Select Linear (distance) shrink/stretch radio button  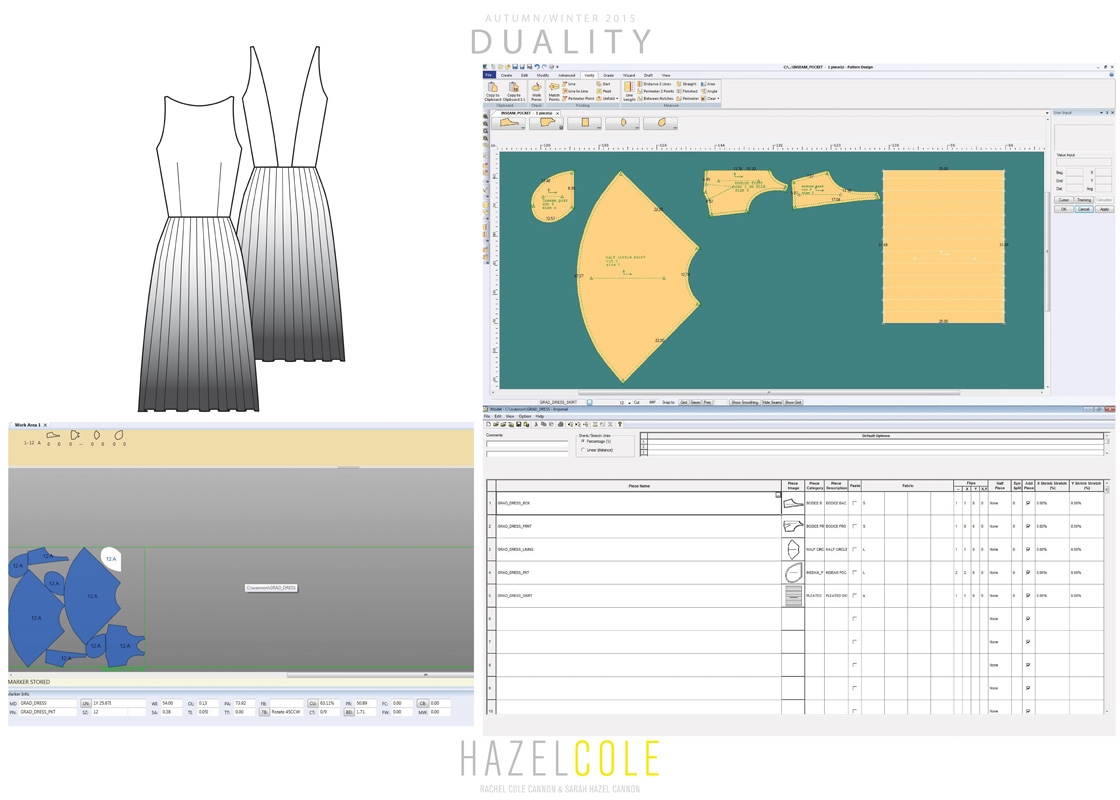tap(583, 450)
